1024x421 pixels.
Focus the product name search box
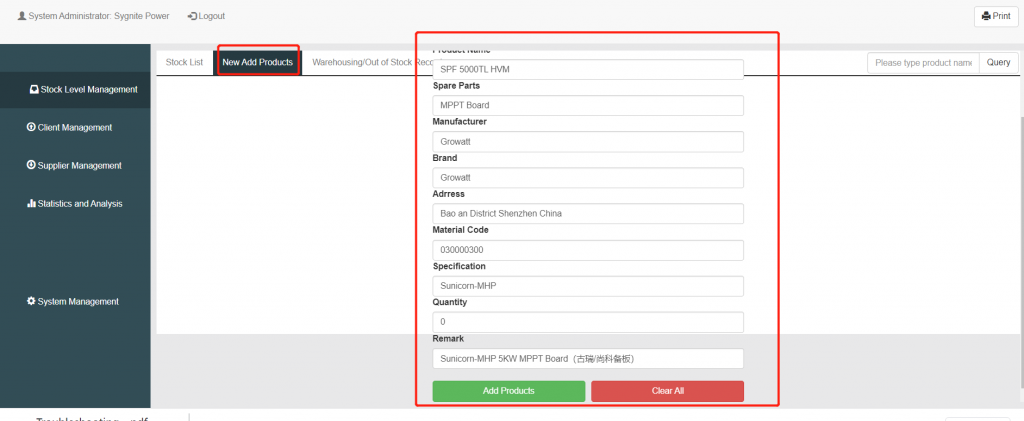[x=923, y=63]
